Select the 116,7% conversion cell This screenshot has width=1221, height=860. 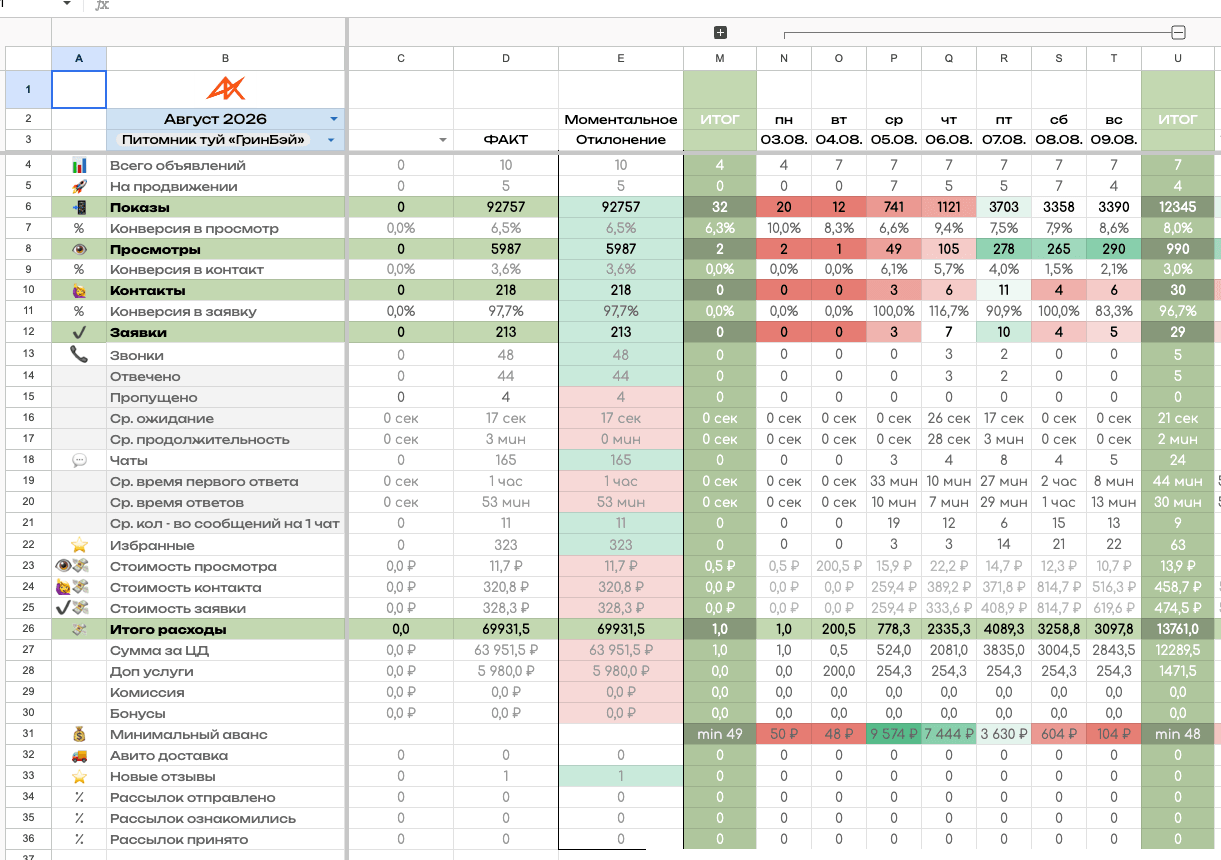click(x=949, y=311)
